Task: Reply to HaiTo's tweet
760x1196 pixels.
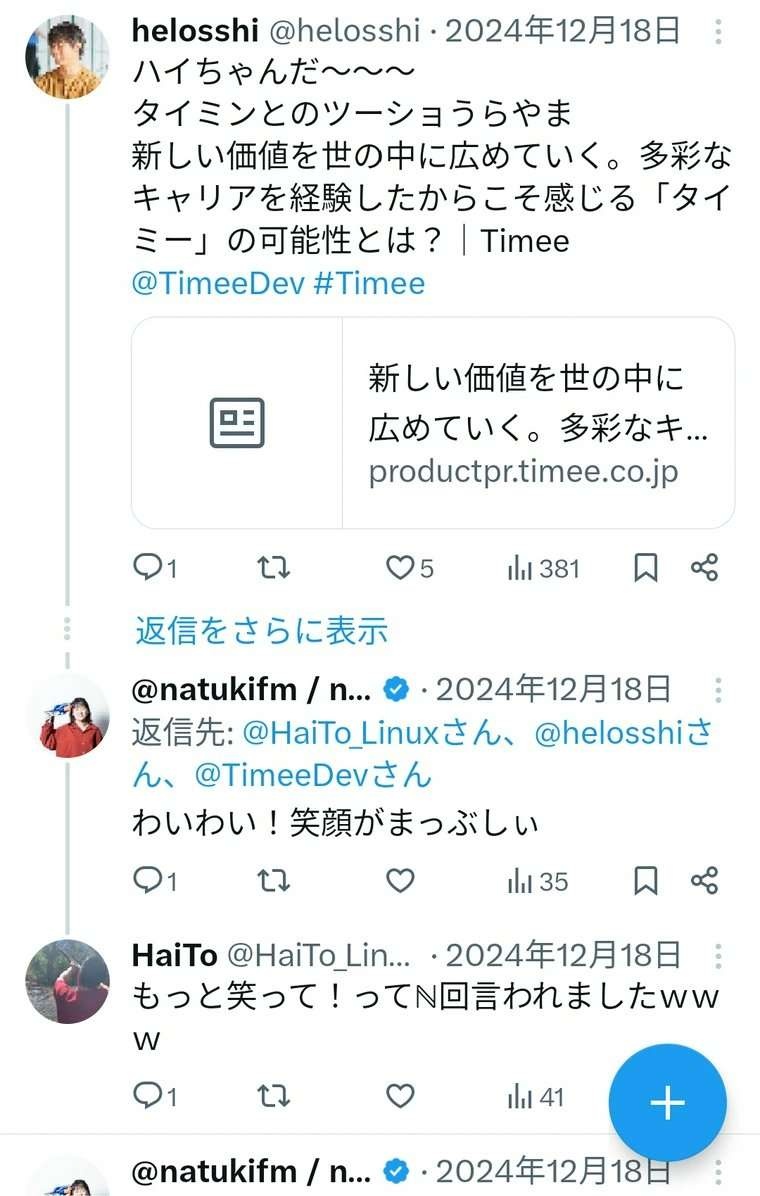Action: 148,1097
